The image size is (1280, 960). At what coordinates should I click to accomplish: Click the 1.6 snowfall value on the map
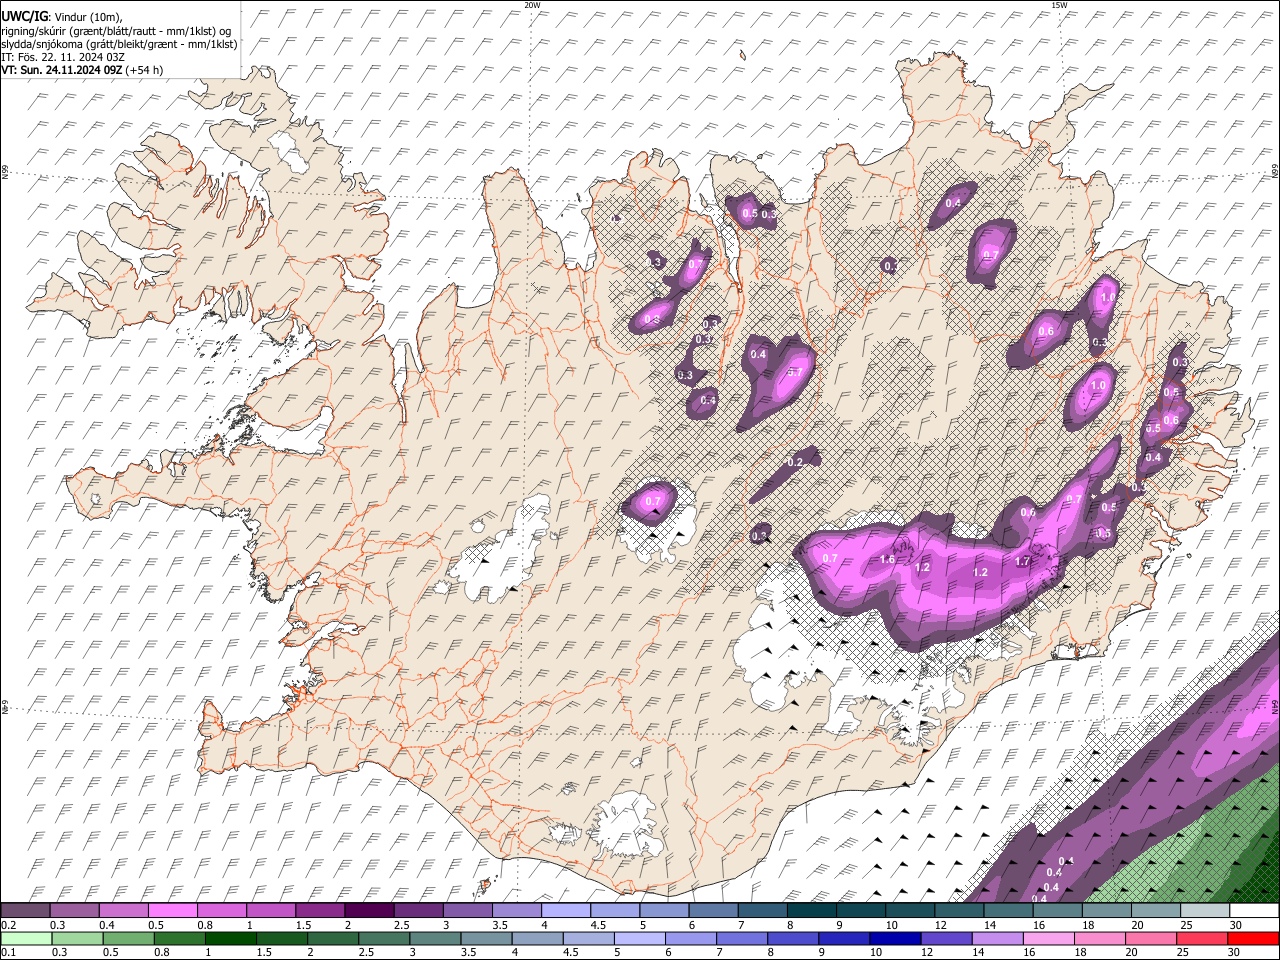click(887, 559)
